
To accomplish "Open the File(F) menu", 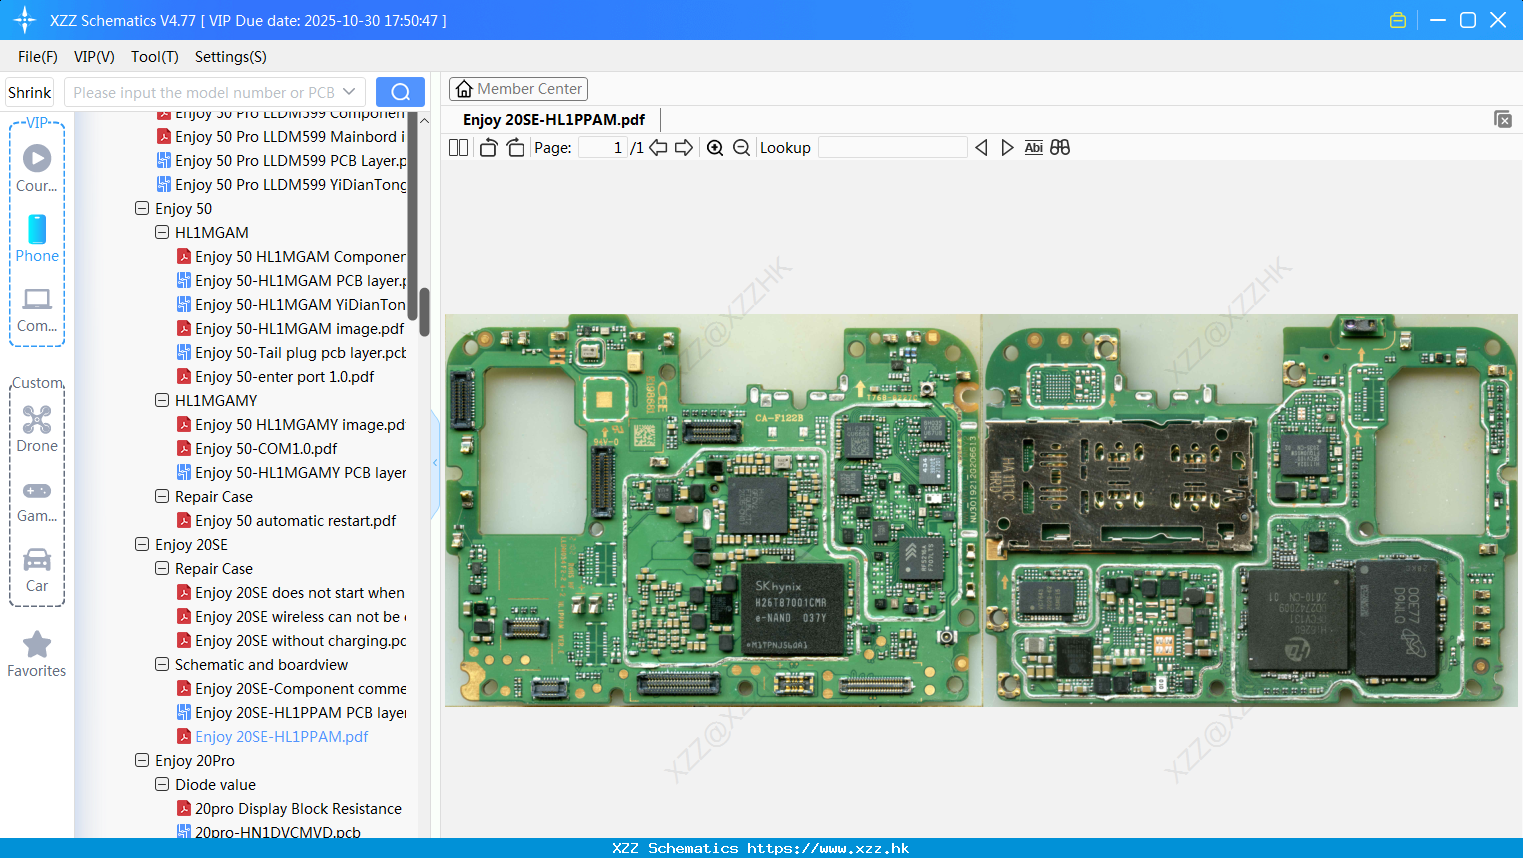I will [38, 57].
